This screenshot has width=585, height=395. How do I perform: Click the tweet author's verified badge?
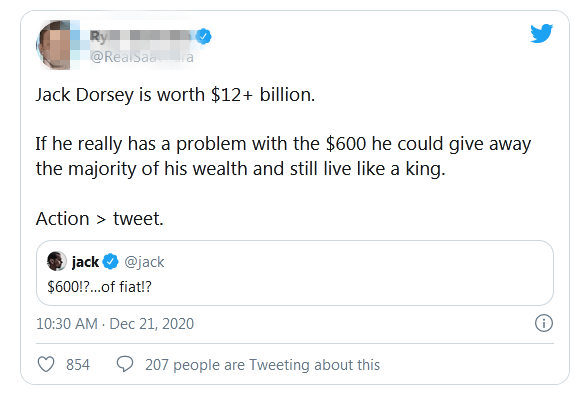[x=203, y=36]
